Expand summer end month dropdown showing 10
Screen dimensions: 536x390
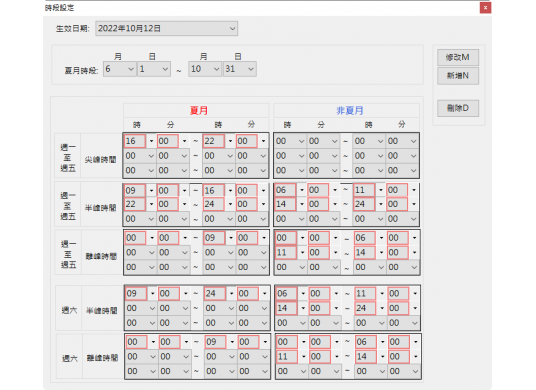click(205, 69)
